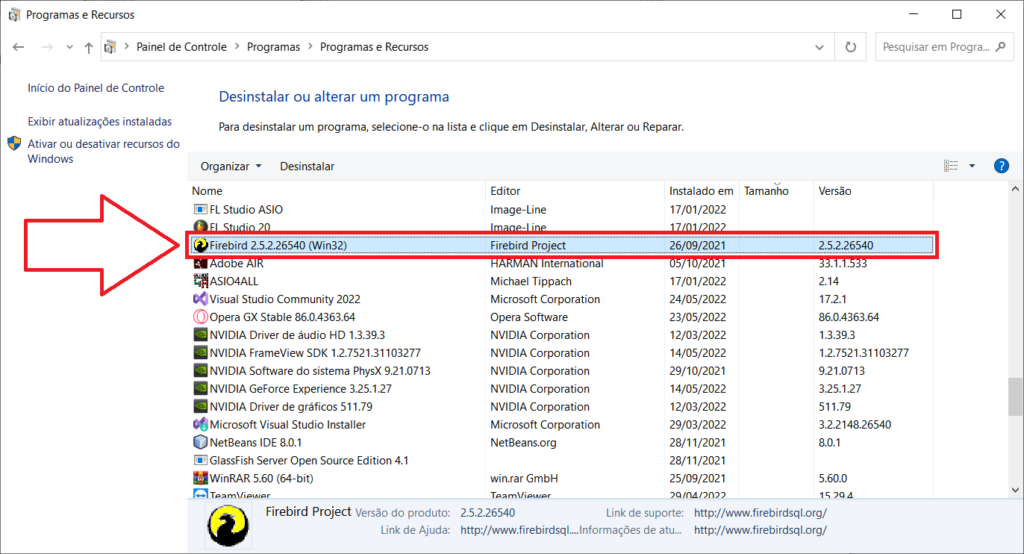Viewport: 1024px width, 554px height.
Task: Click the refresh button beside address bar
Action: [851, 47]
